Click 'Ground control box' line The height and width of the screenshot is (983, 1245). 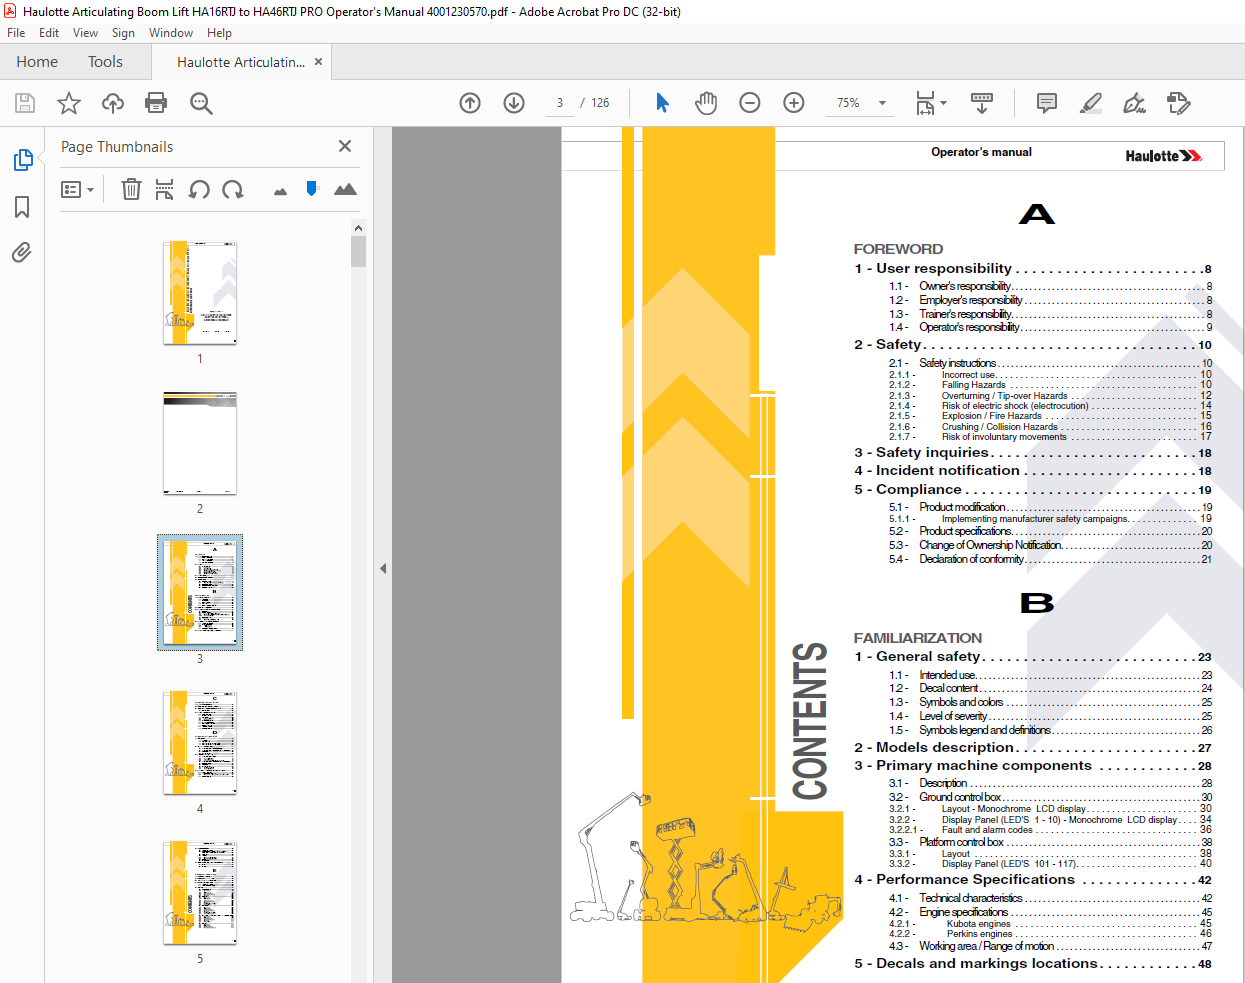click(x=1050, y=797)
